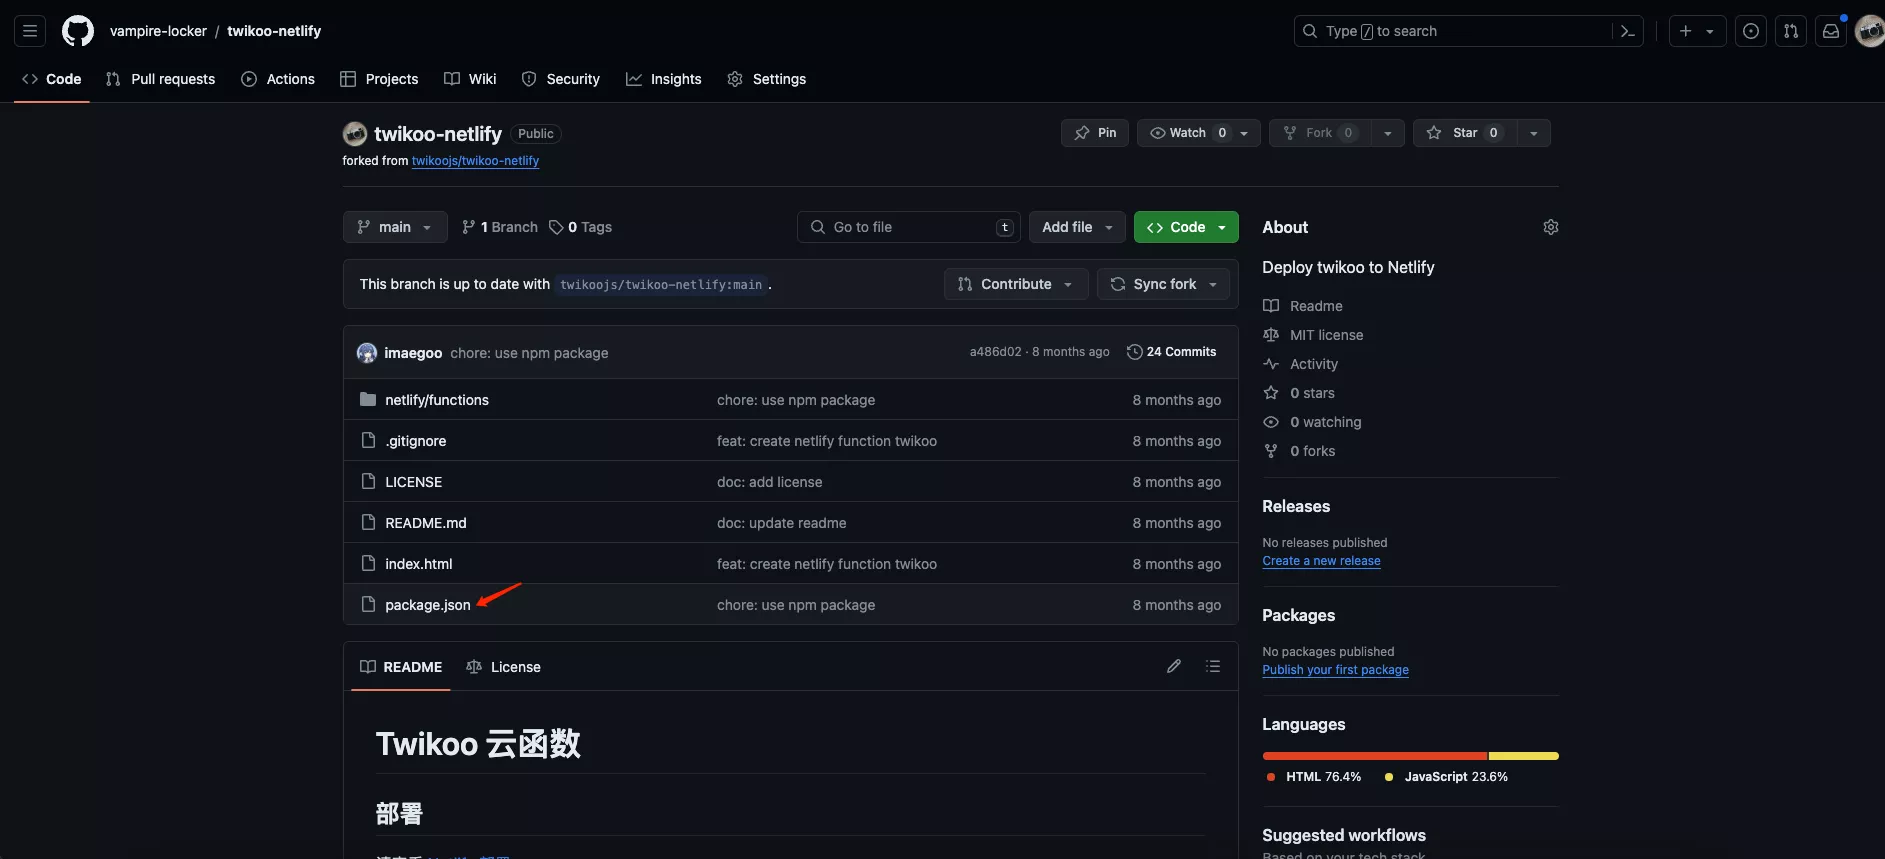Open the global navigation hamburger menu
This screenshot has width=1885, height=859.
[x=30, y=31]
